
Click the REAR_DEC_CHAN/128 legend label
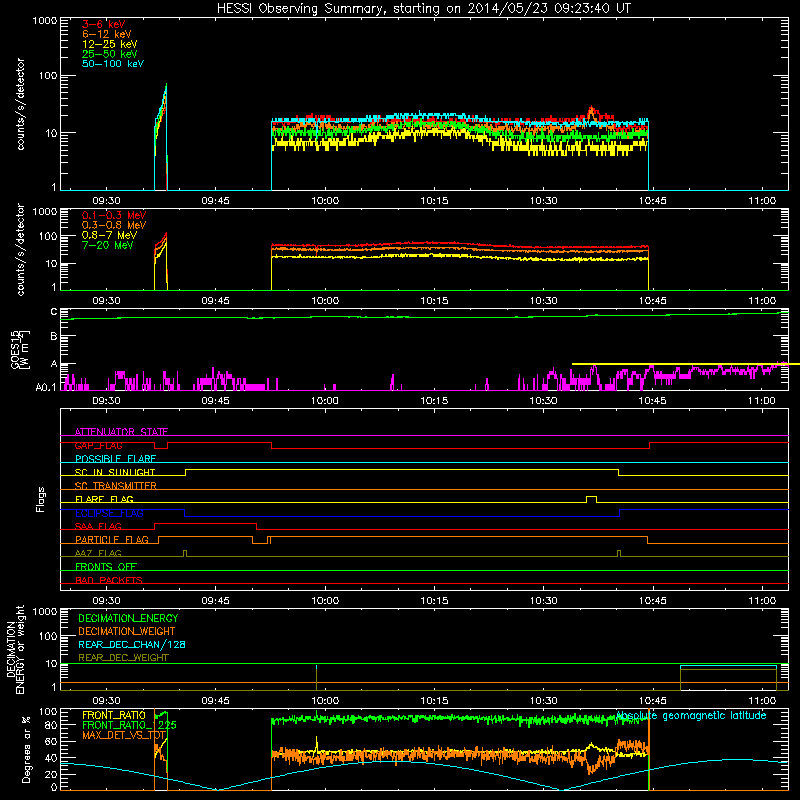click(132, 644)
